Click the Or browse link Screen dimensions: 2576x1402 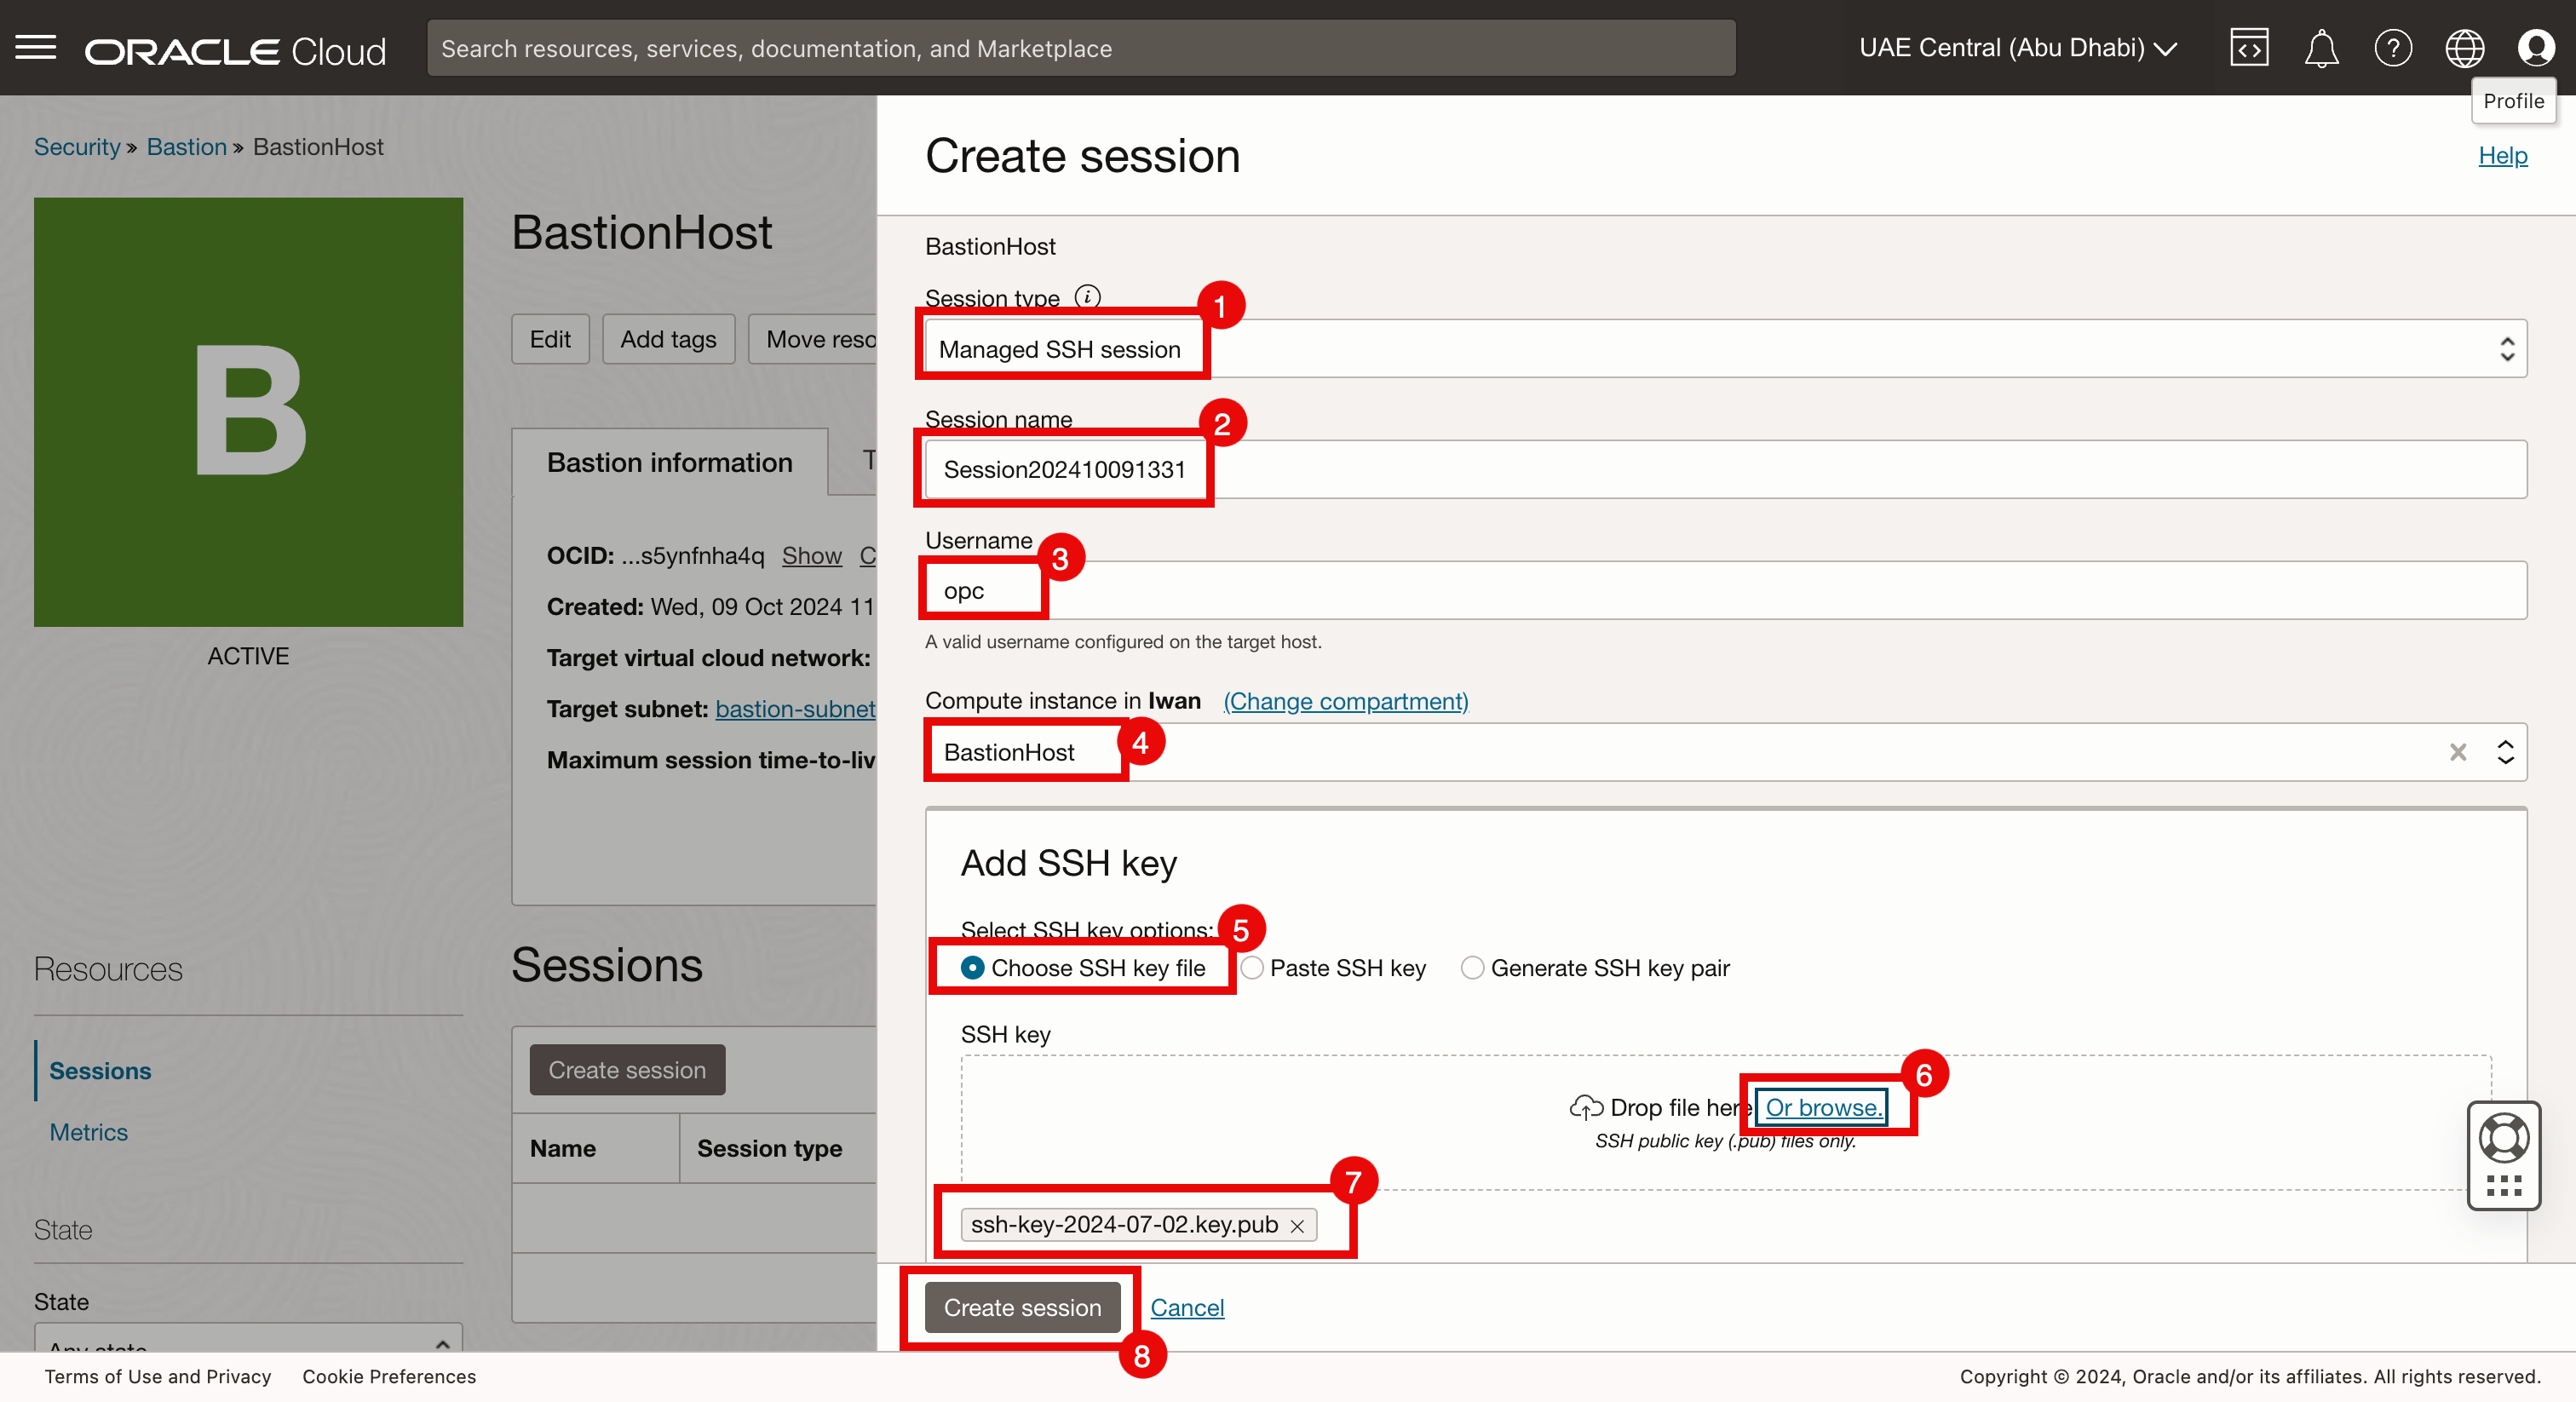[1823, 1108]
